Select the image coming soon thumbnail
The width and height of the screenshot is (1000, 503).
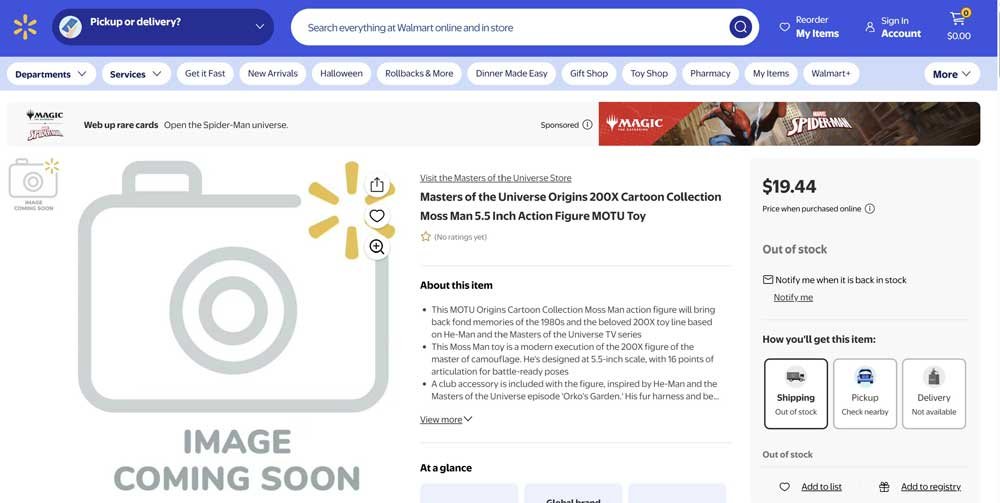tap(33, 184)
